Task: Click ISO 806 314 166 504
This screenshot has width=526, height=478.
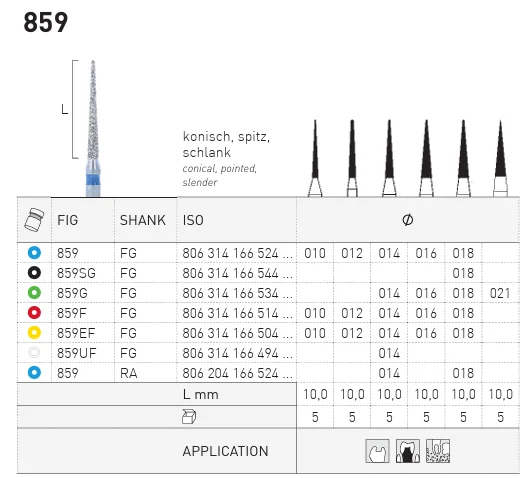Action: point(238,333)
